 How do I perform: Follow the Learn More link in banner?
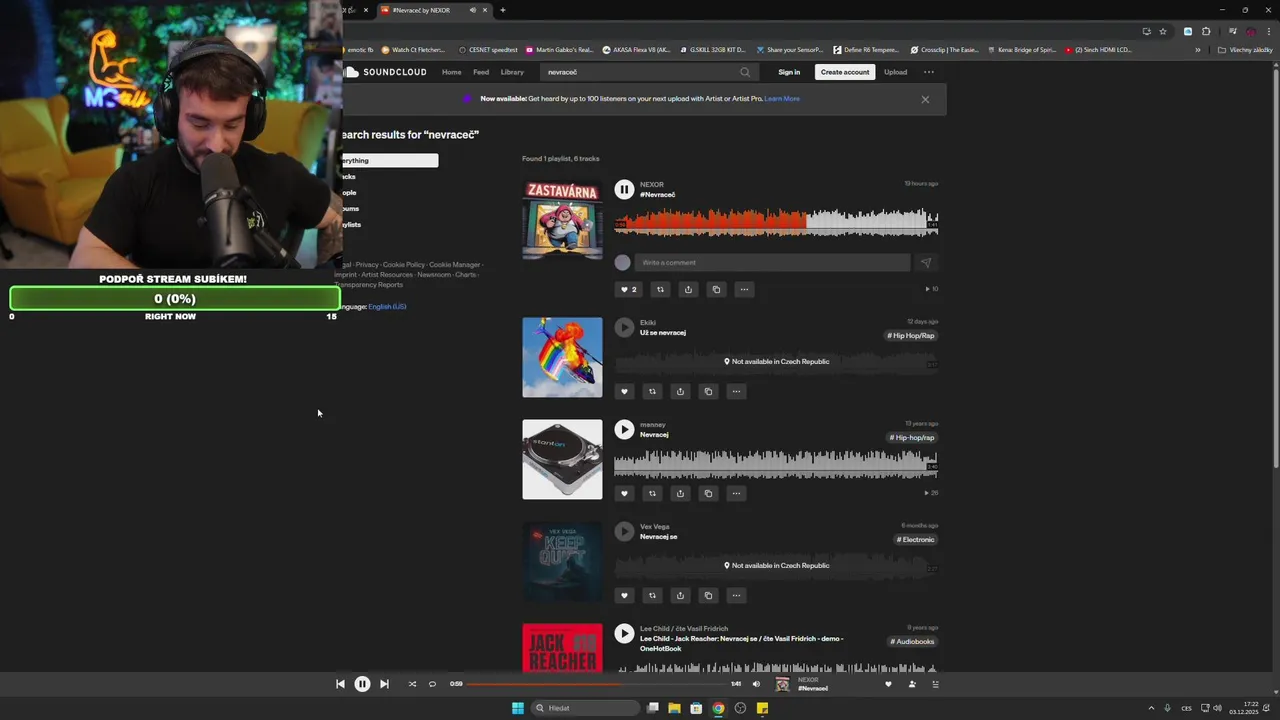(782, 99)
